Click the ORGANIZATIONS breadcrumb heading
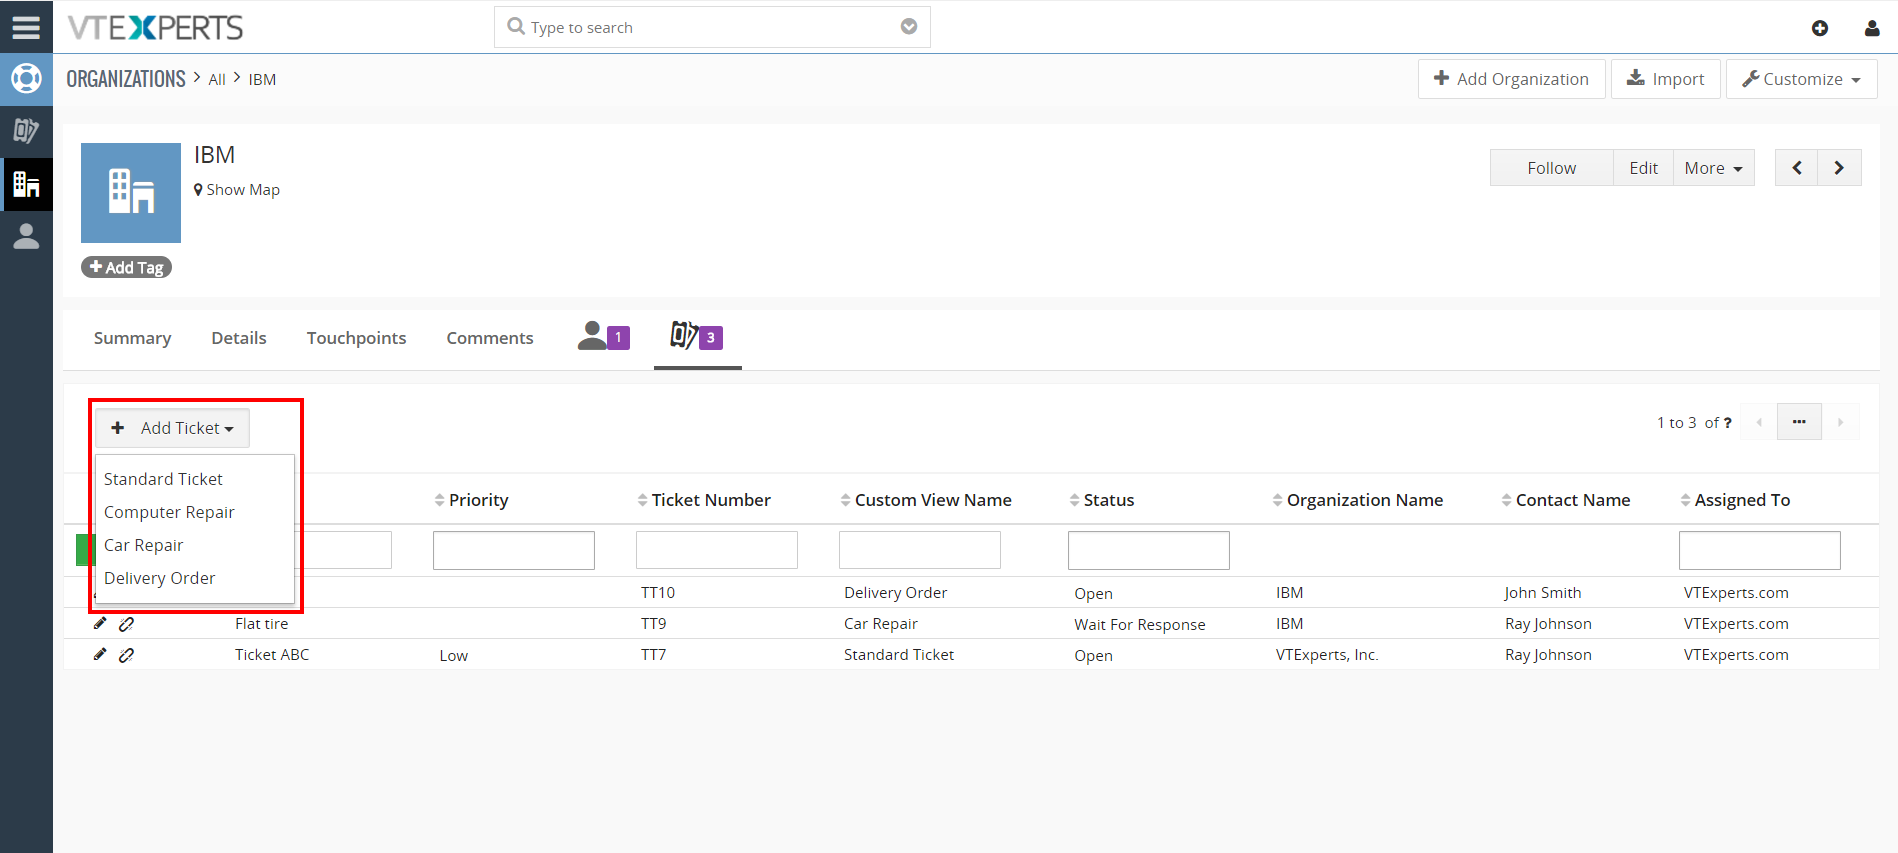The width and height of the screenshot is (1898, 853). (x=126, y=79)
